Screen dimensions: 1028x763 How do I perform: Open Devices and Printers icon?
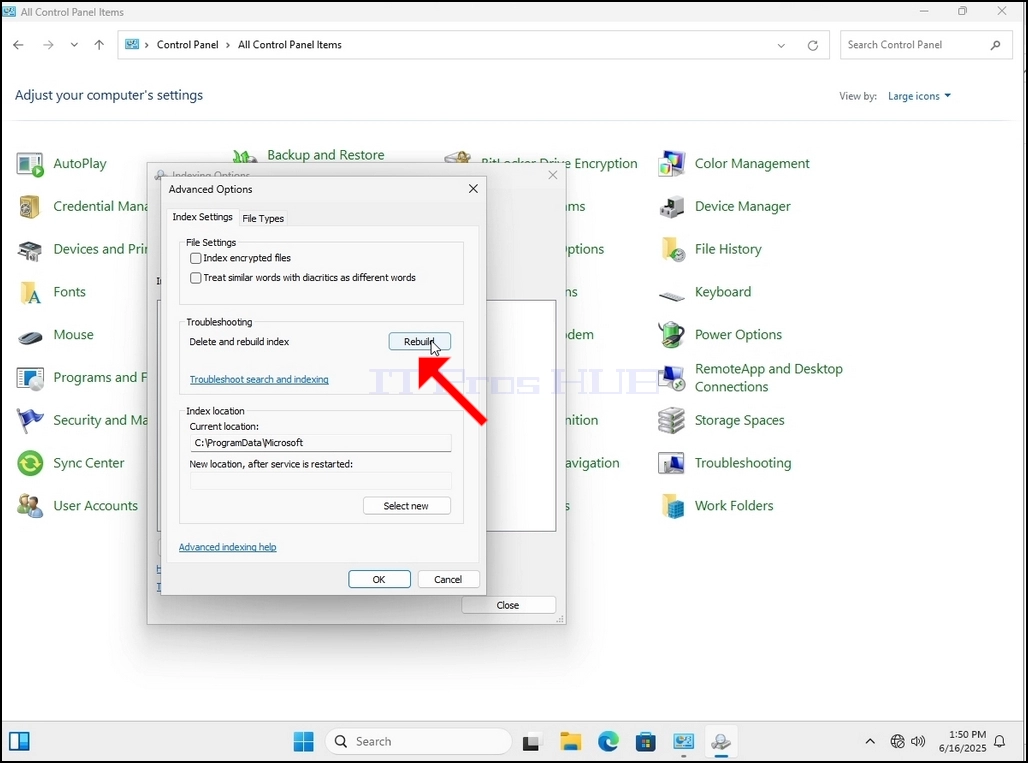pos(30,250)
